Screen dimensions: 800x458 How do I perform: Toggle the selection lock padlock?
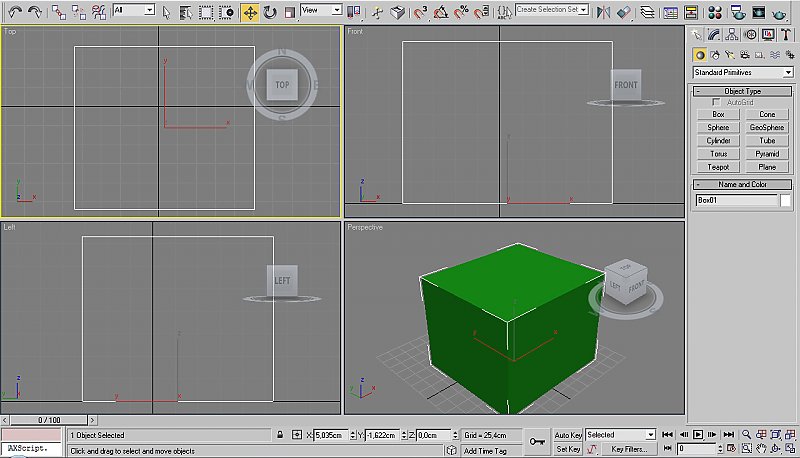pyautogui.click(x=279, y=435)
